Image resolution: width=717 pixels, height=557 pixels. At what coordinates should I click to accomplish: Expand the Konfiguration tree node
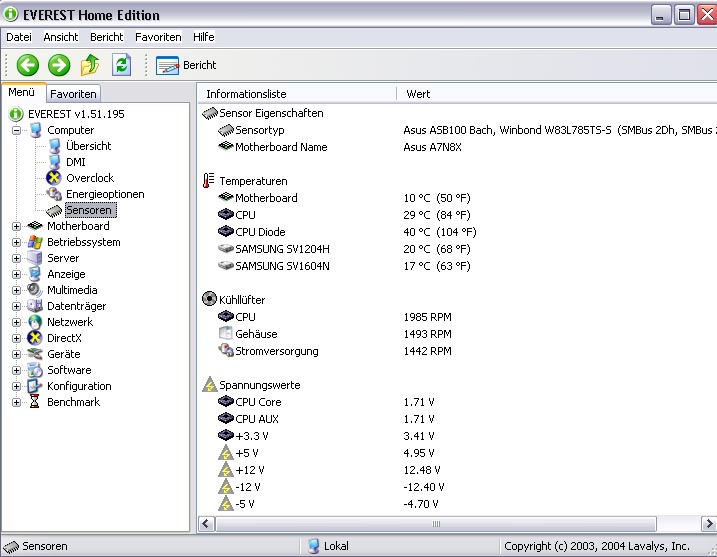click(16, 386)
